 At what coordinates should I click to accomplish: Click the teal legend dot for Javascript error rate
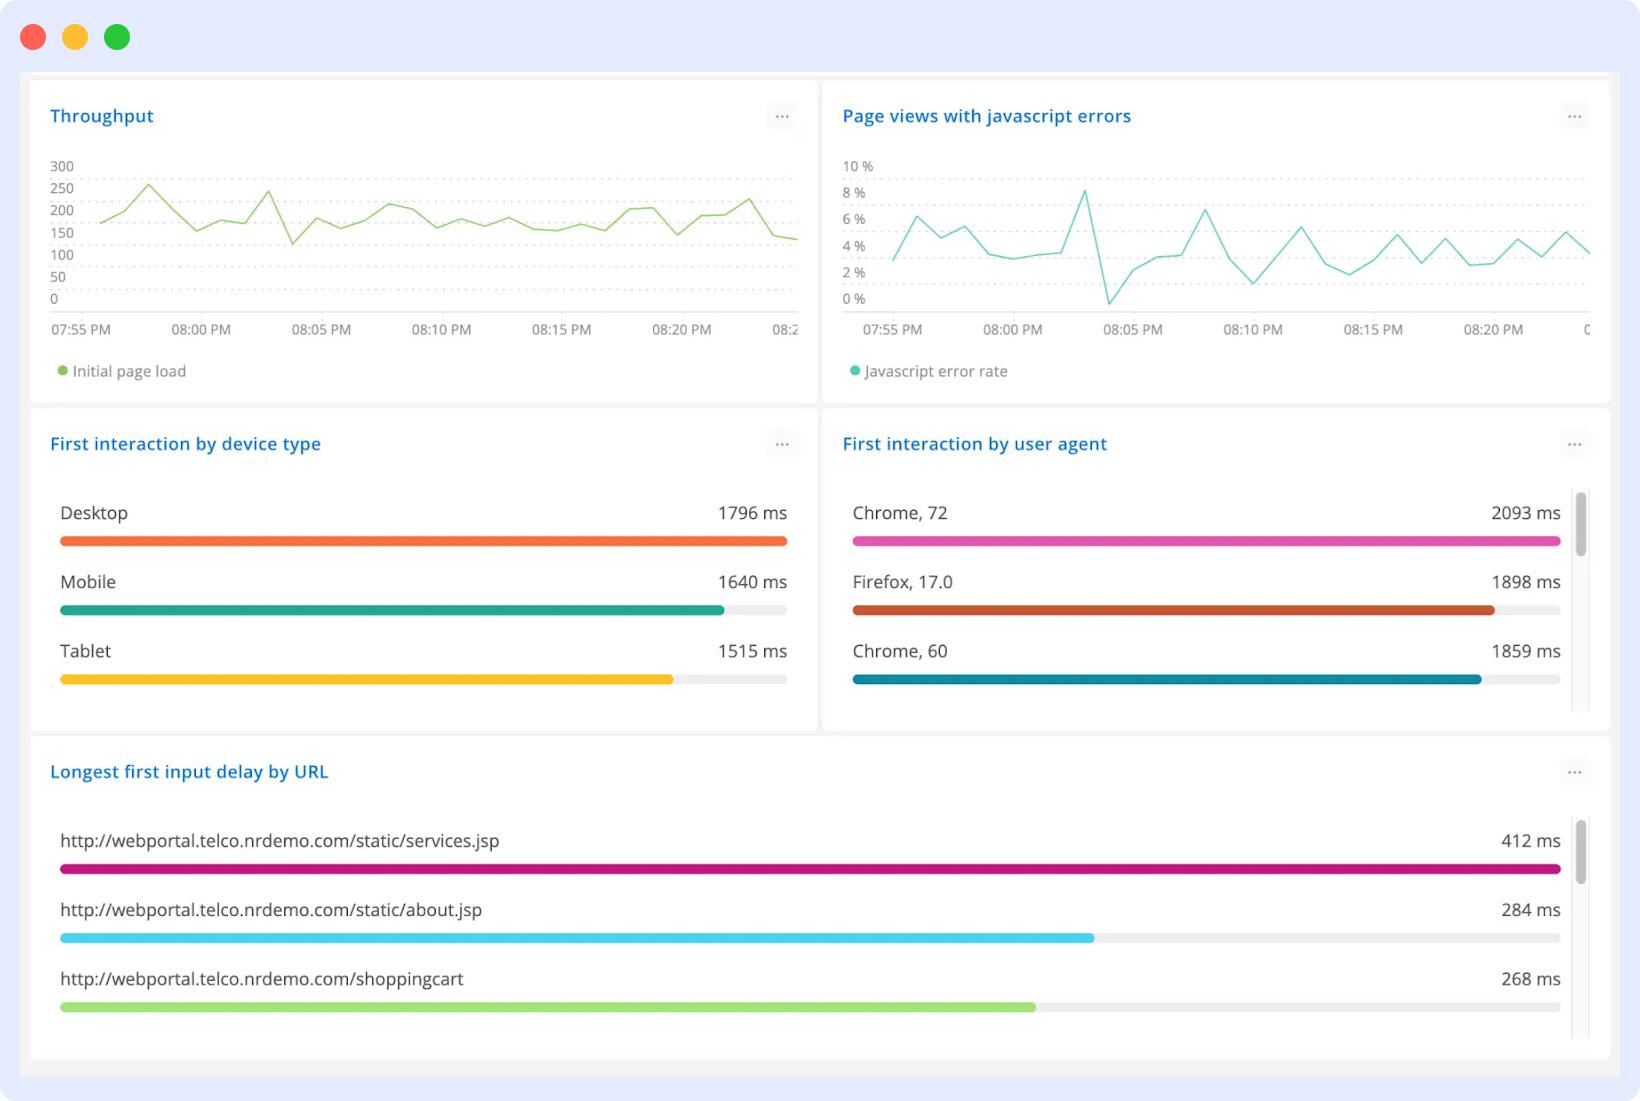point(853,369)
